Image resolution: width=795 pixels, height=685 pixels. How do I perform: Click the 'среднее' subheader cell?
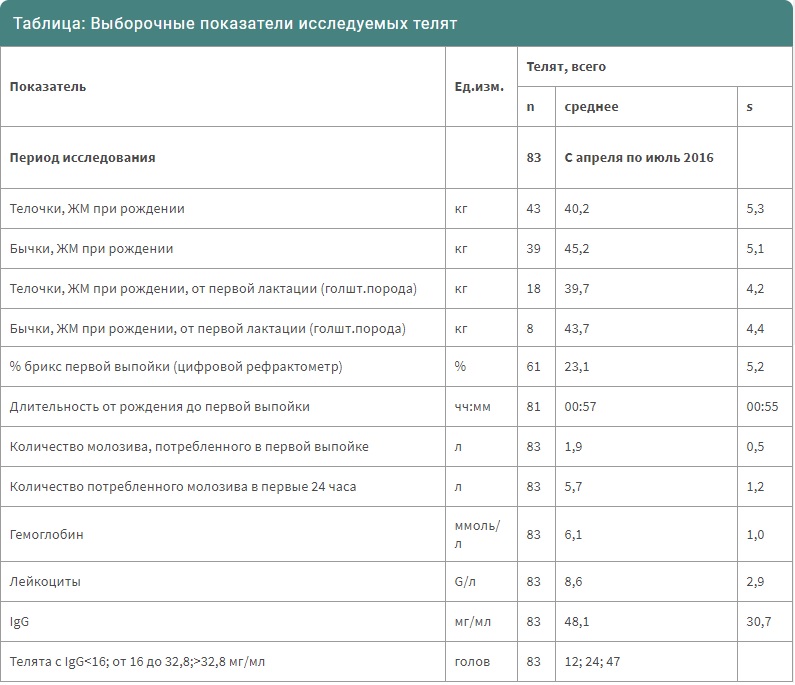point(591,107)
